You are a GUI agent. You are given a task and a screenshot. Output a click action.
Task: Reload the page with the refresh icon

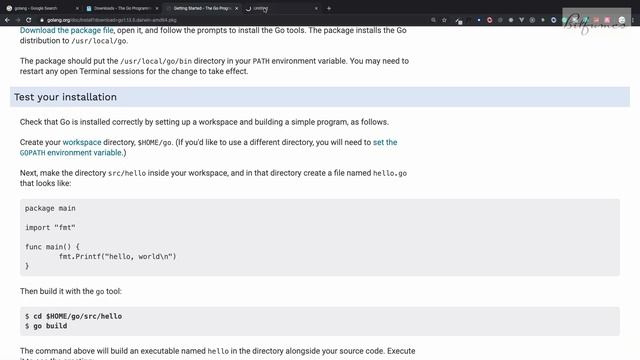(x=29, y=20)
